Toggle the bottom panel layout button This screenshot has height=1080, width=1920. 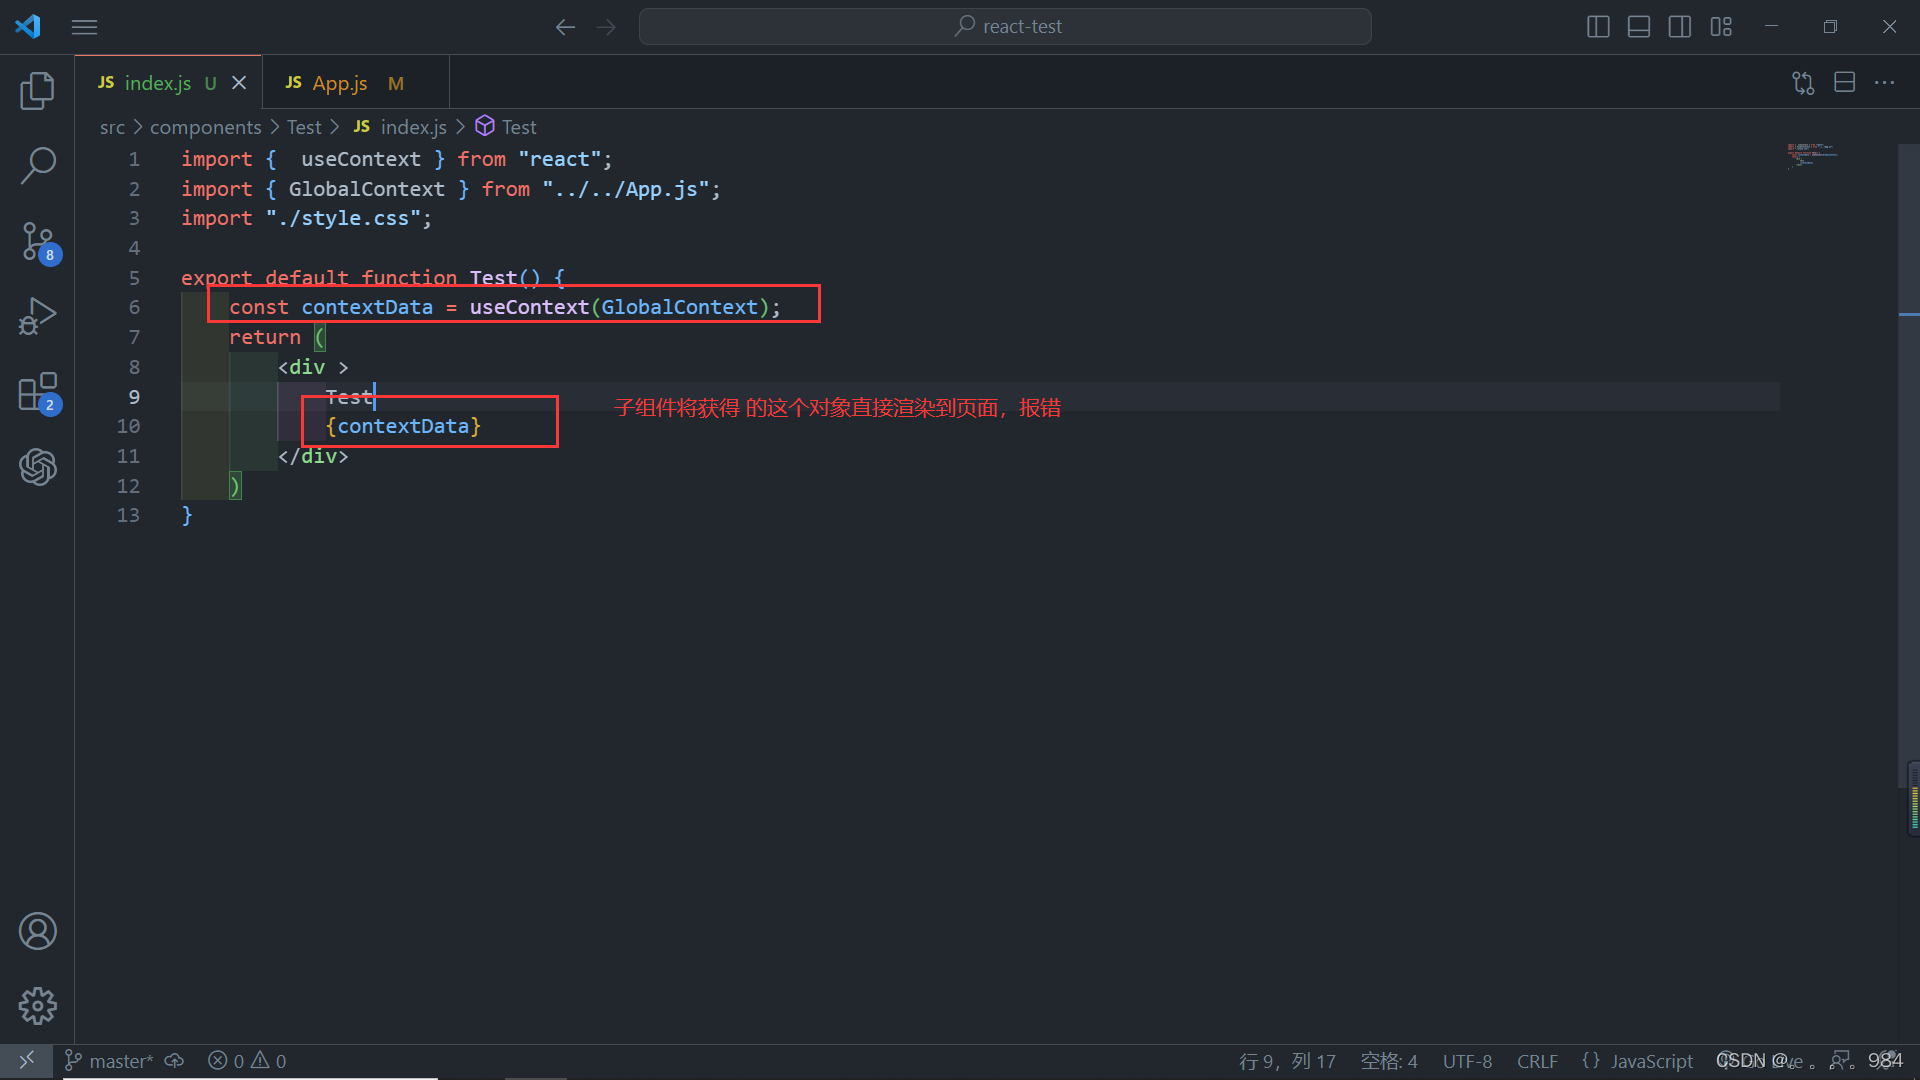pyautogui.click(x=1639, y=27)
